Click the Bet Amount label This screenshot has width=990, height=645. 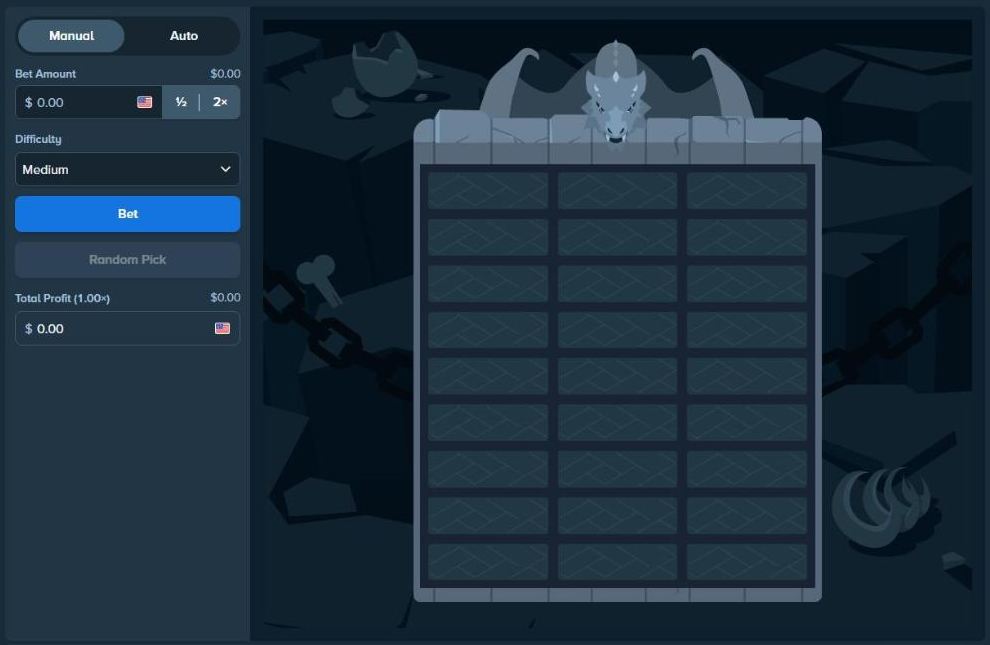point(45,74)
